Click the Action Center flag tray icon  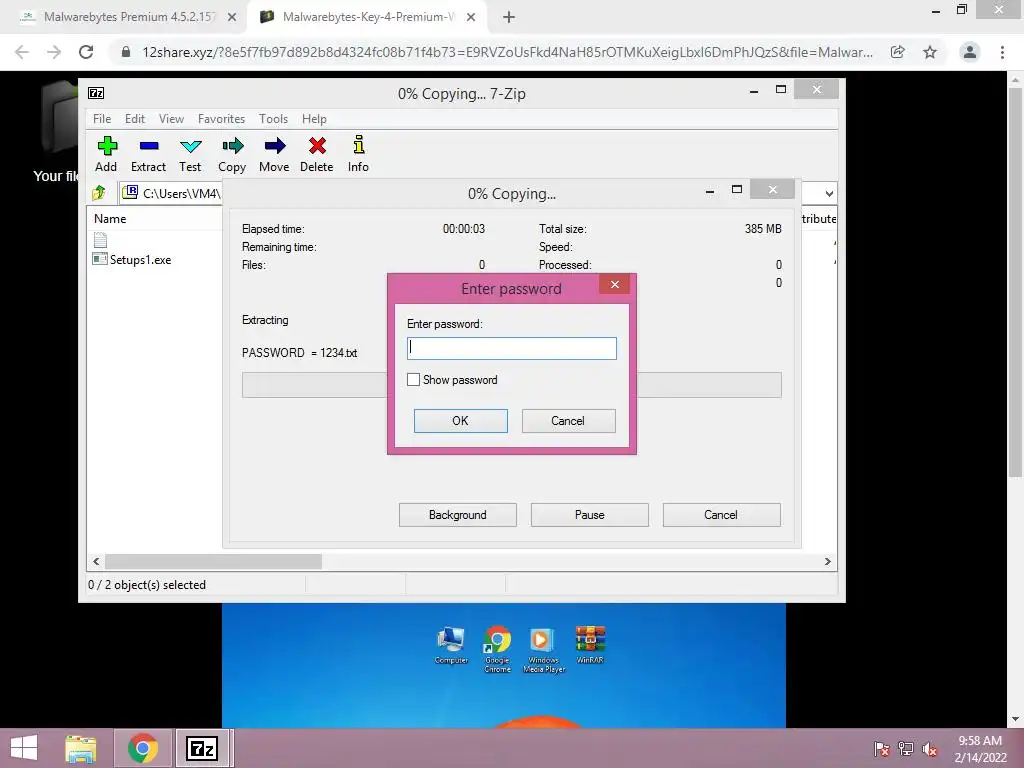pos(881,749)
